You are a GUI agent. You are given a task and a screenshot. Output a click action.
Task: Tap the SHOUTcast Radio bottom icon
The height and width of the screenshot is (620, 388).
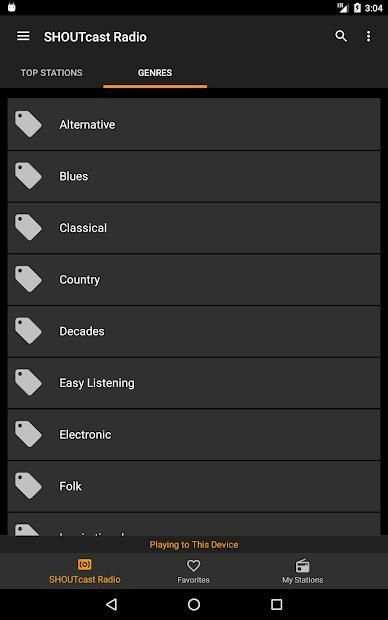click(x=84, y=564)
